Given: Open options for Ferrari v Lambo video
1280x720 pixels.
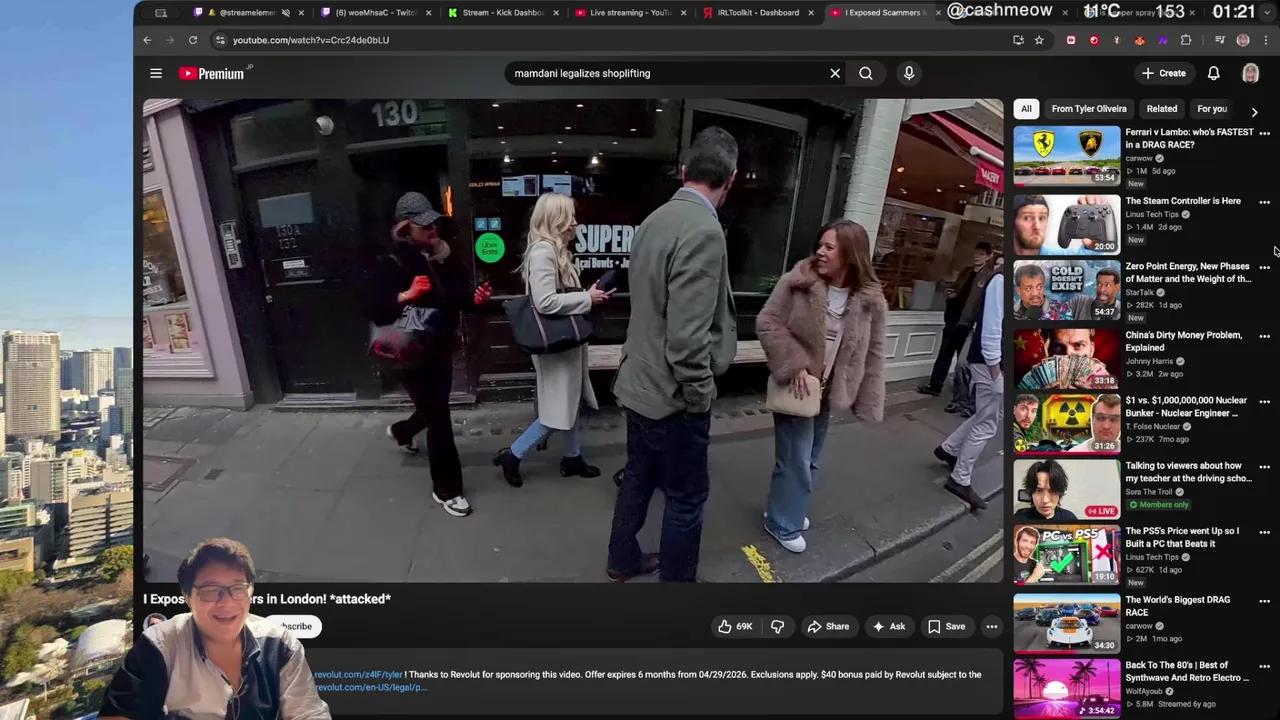Looking at the screenshot, I should [x=1264, y=134].
